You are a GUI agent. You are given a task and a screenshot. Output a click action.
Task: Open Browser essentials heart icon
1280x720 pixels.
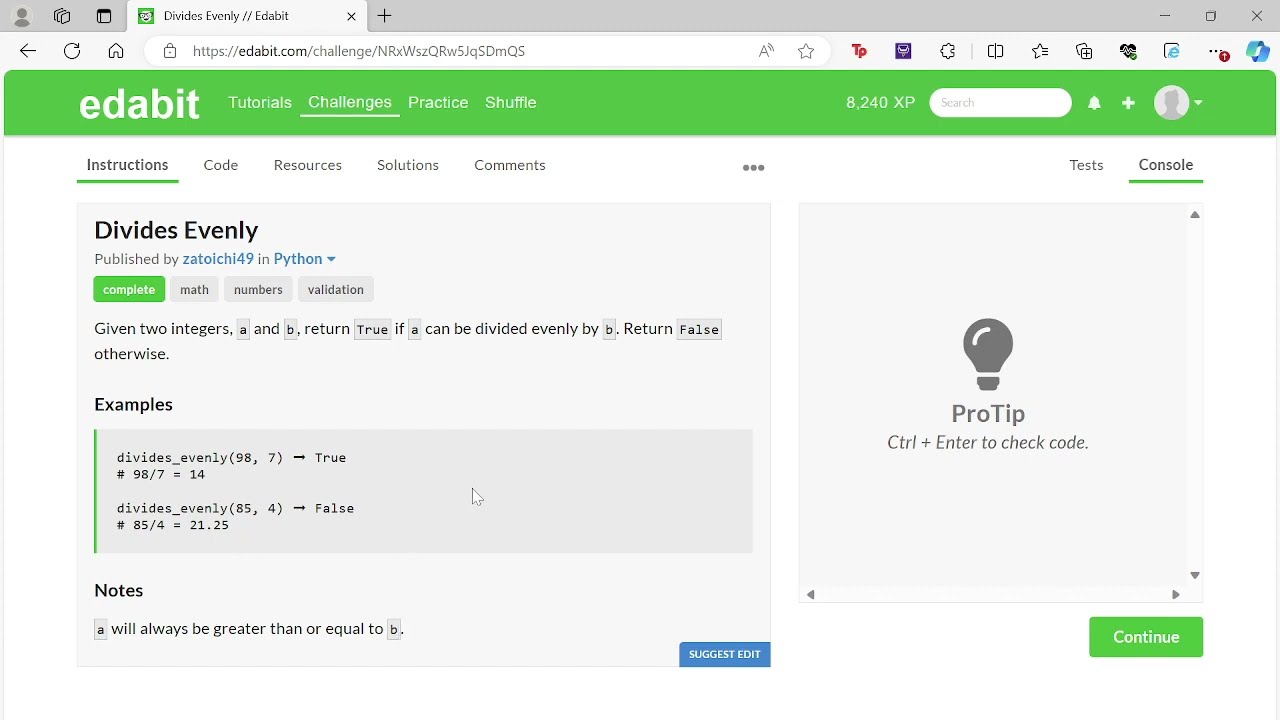1128,51
